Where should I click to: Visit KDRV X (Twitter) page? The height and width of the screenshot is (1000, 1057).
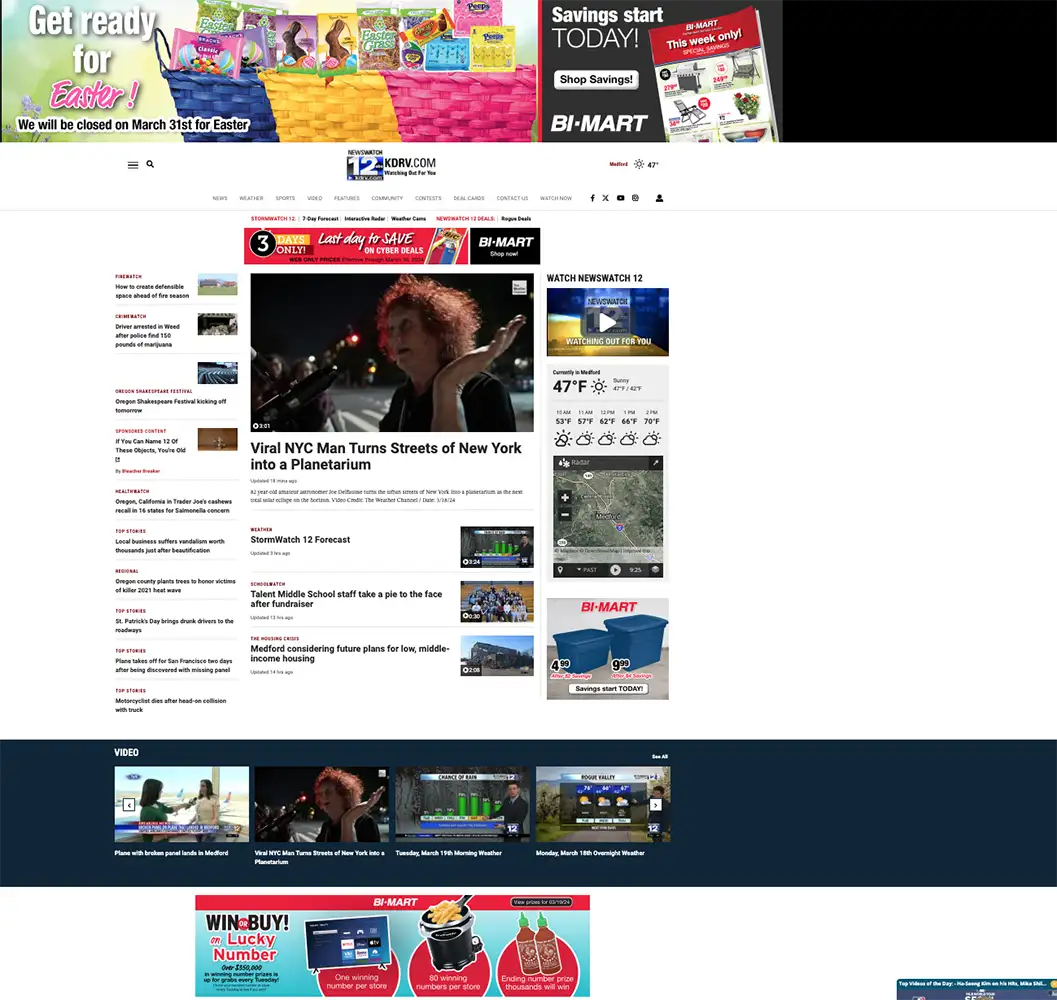pyautogui.click(x=605, y=198)
